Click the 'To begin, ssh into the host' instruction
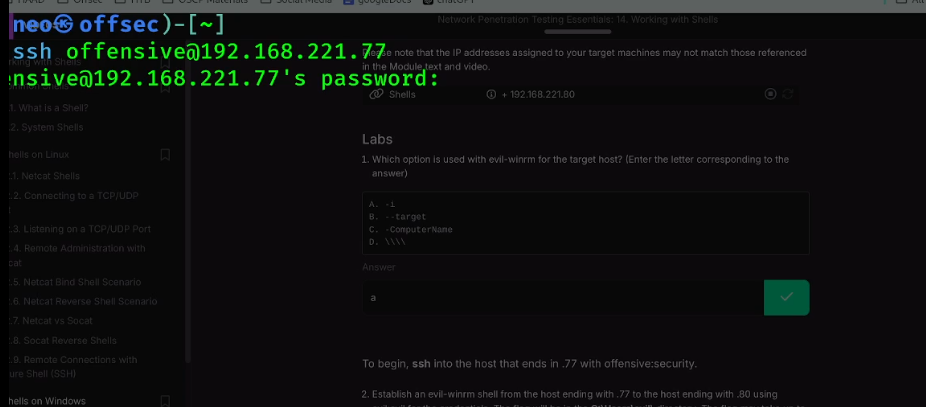This screenshot has height=407, width=926. (x=529, y=364)
